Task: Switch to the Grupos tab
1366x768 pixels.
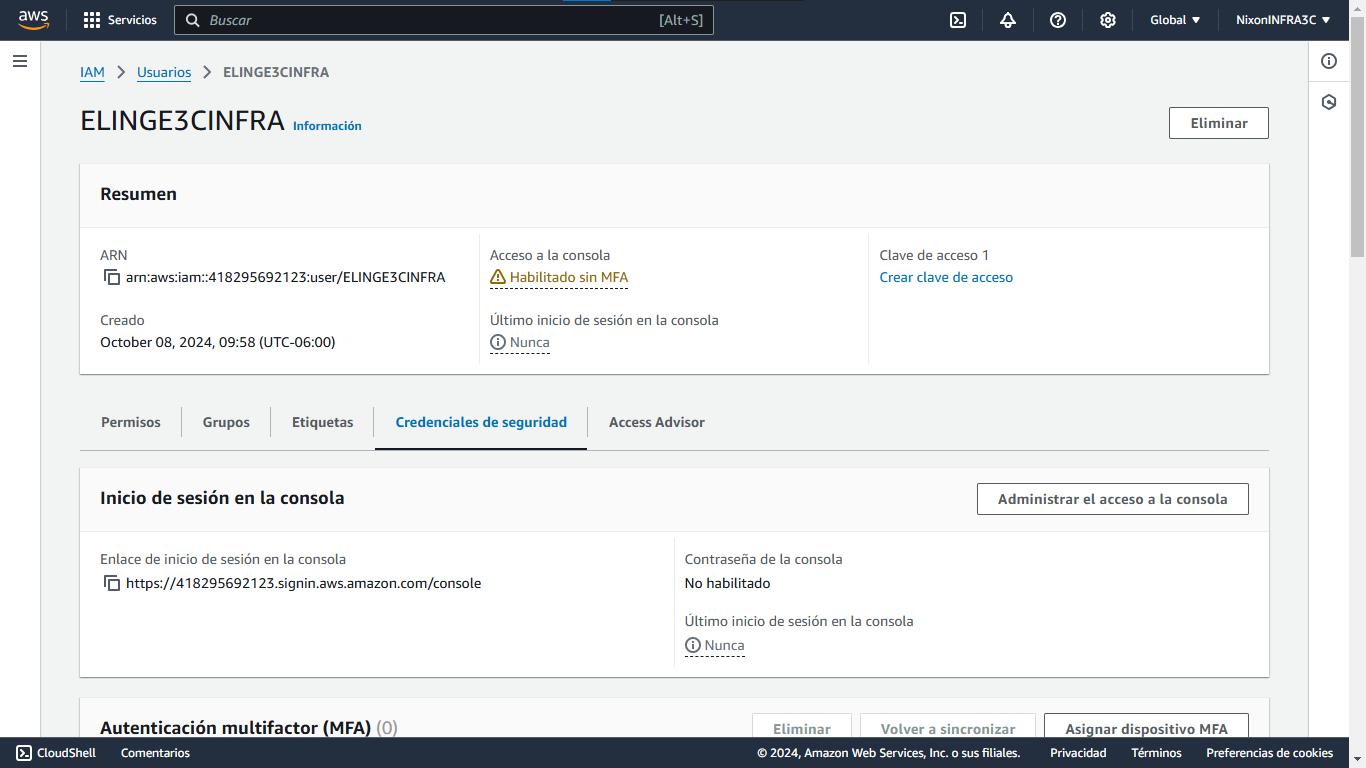Action: 226,422
